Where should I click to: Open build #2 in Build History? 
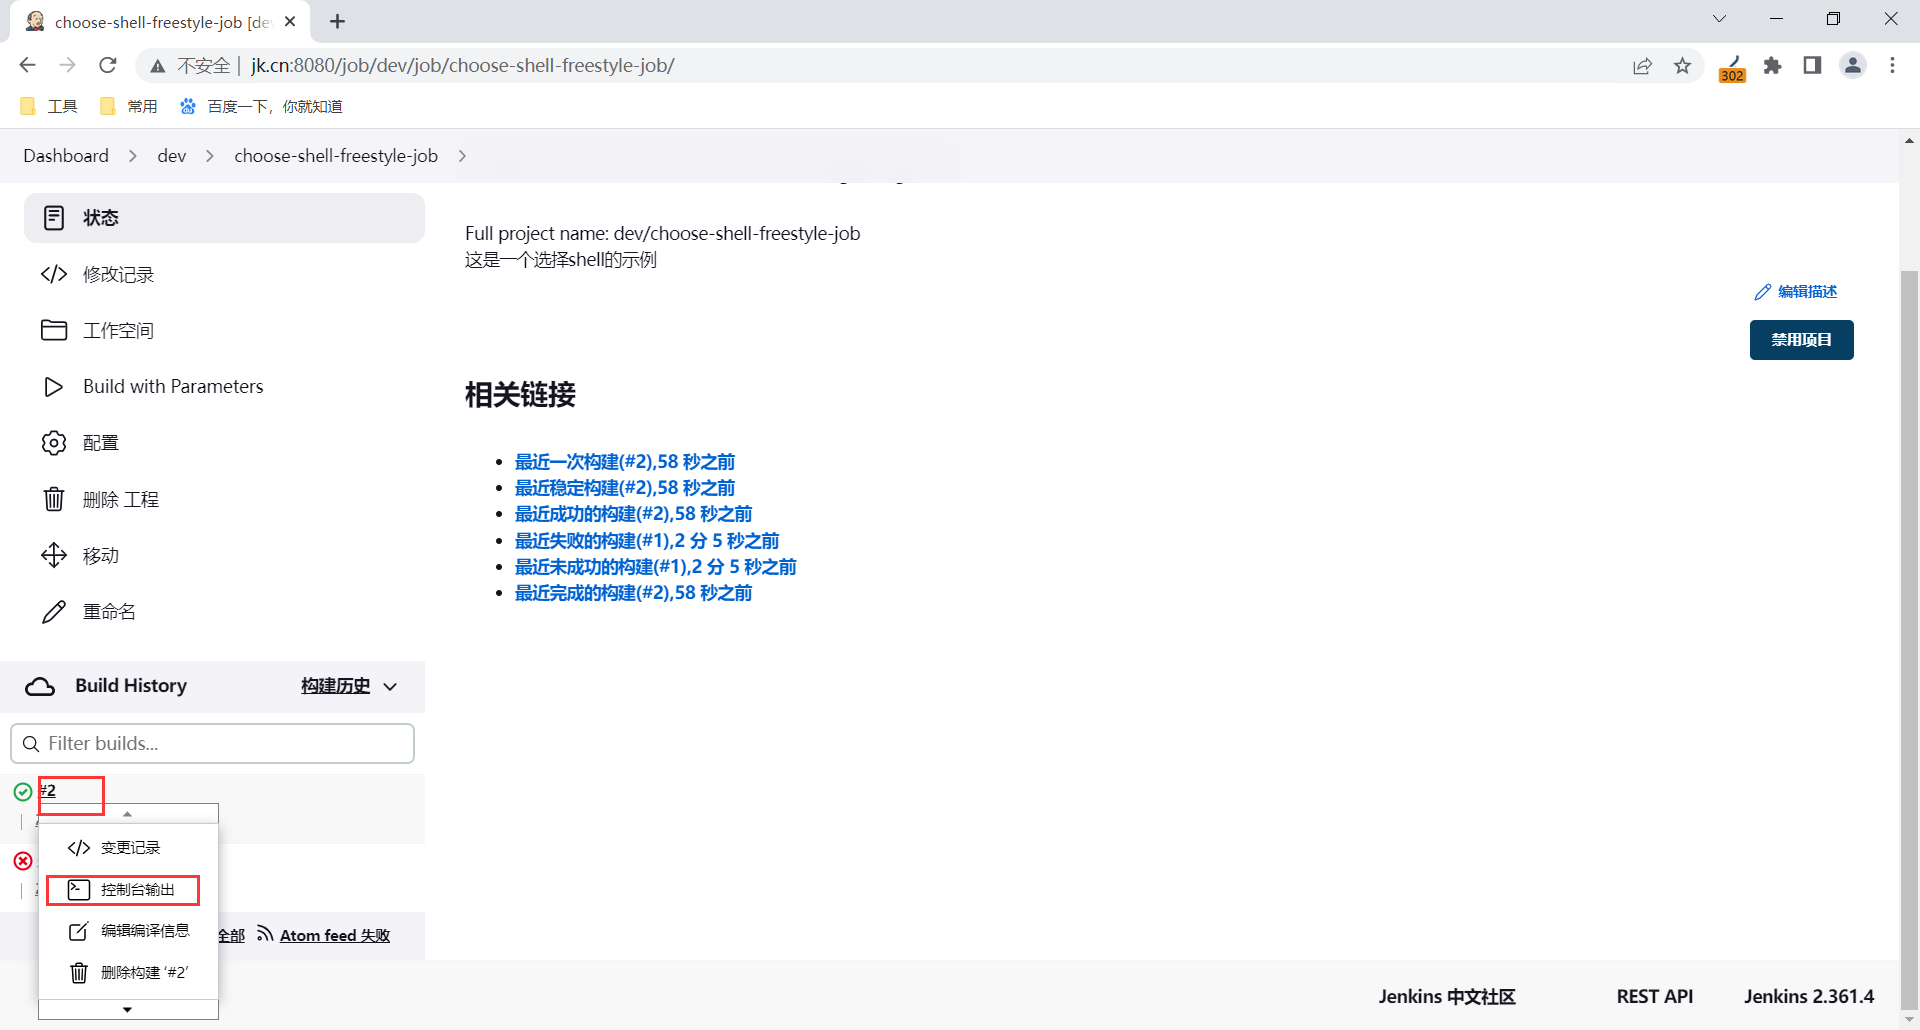[x=48, y=791]
